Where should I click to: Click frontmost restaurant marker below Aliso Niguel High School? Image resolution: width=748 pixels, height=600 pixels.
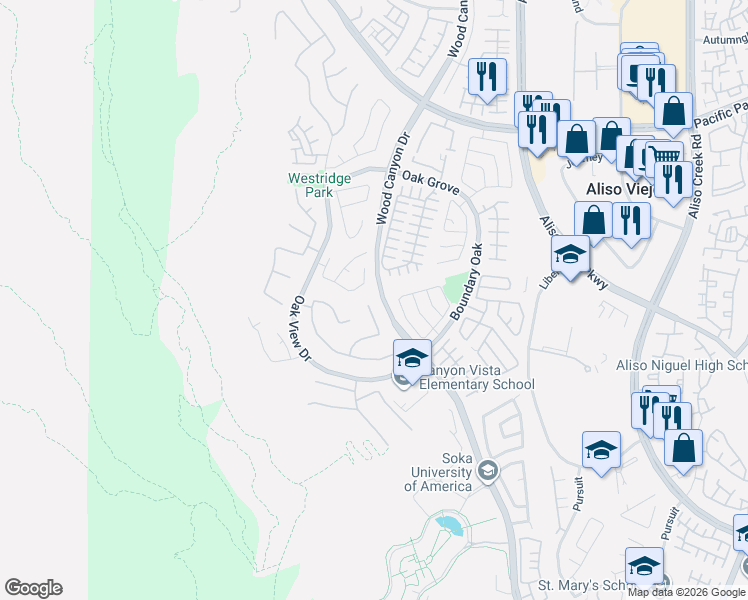(x=672, y=422)
